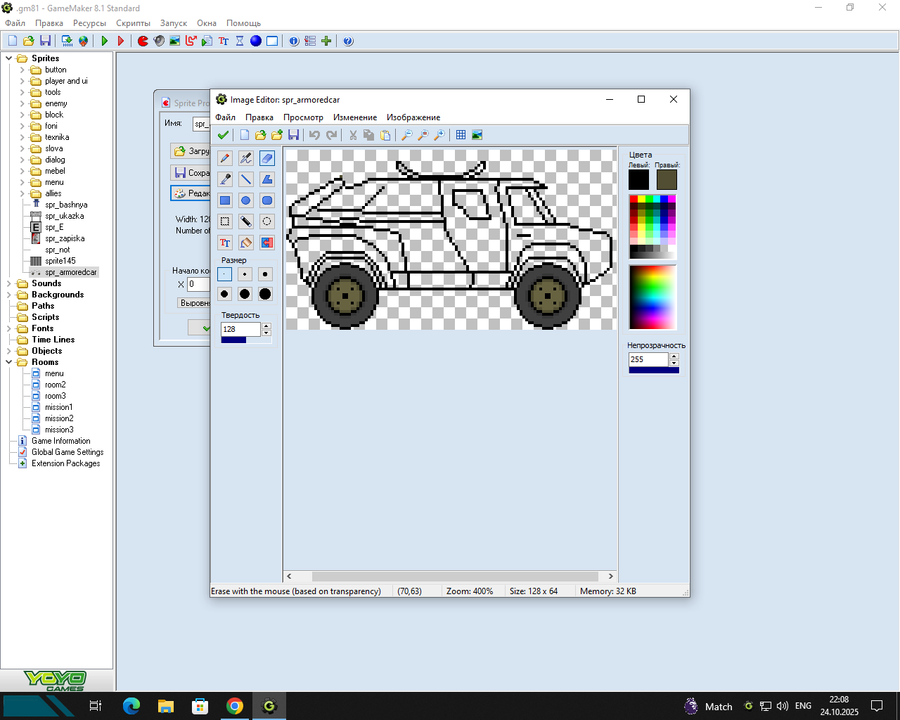Open Просмотр menu in Image Editor

point(303,117)
